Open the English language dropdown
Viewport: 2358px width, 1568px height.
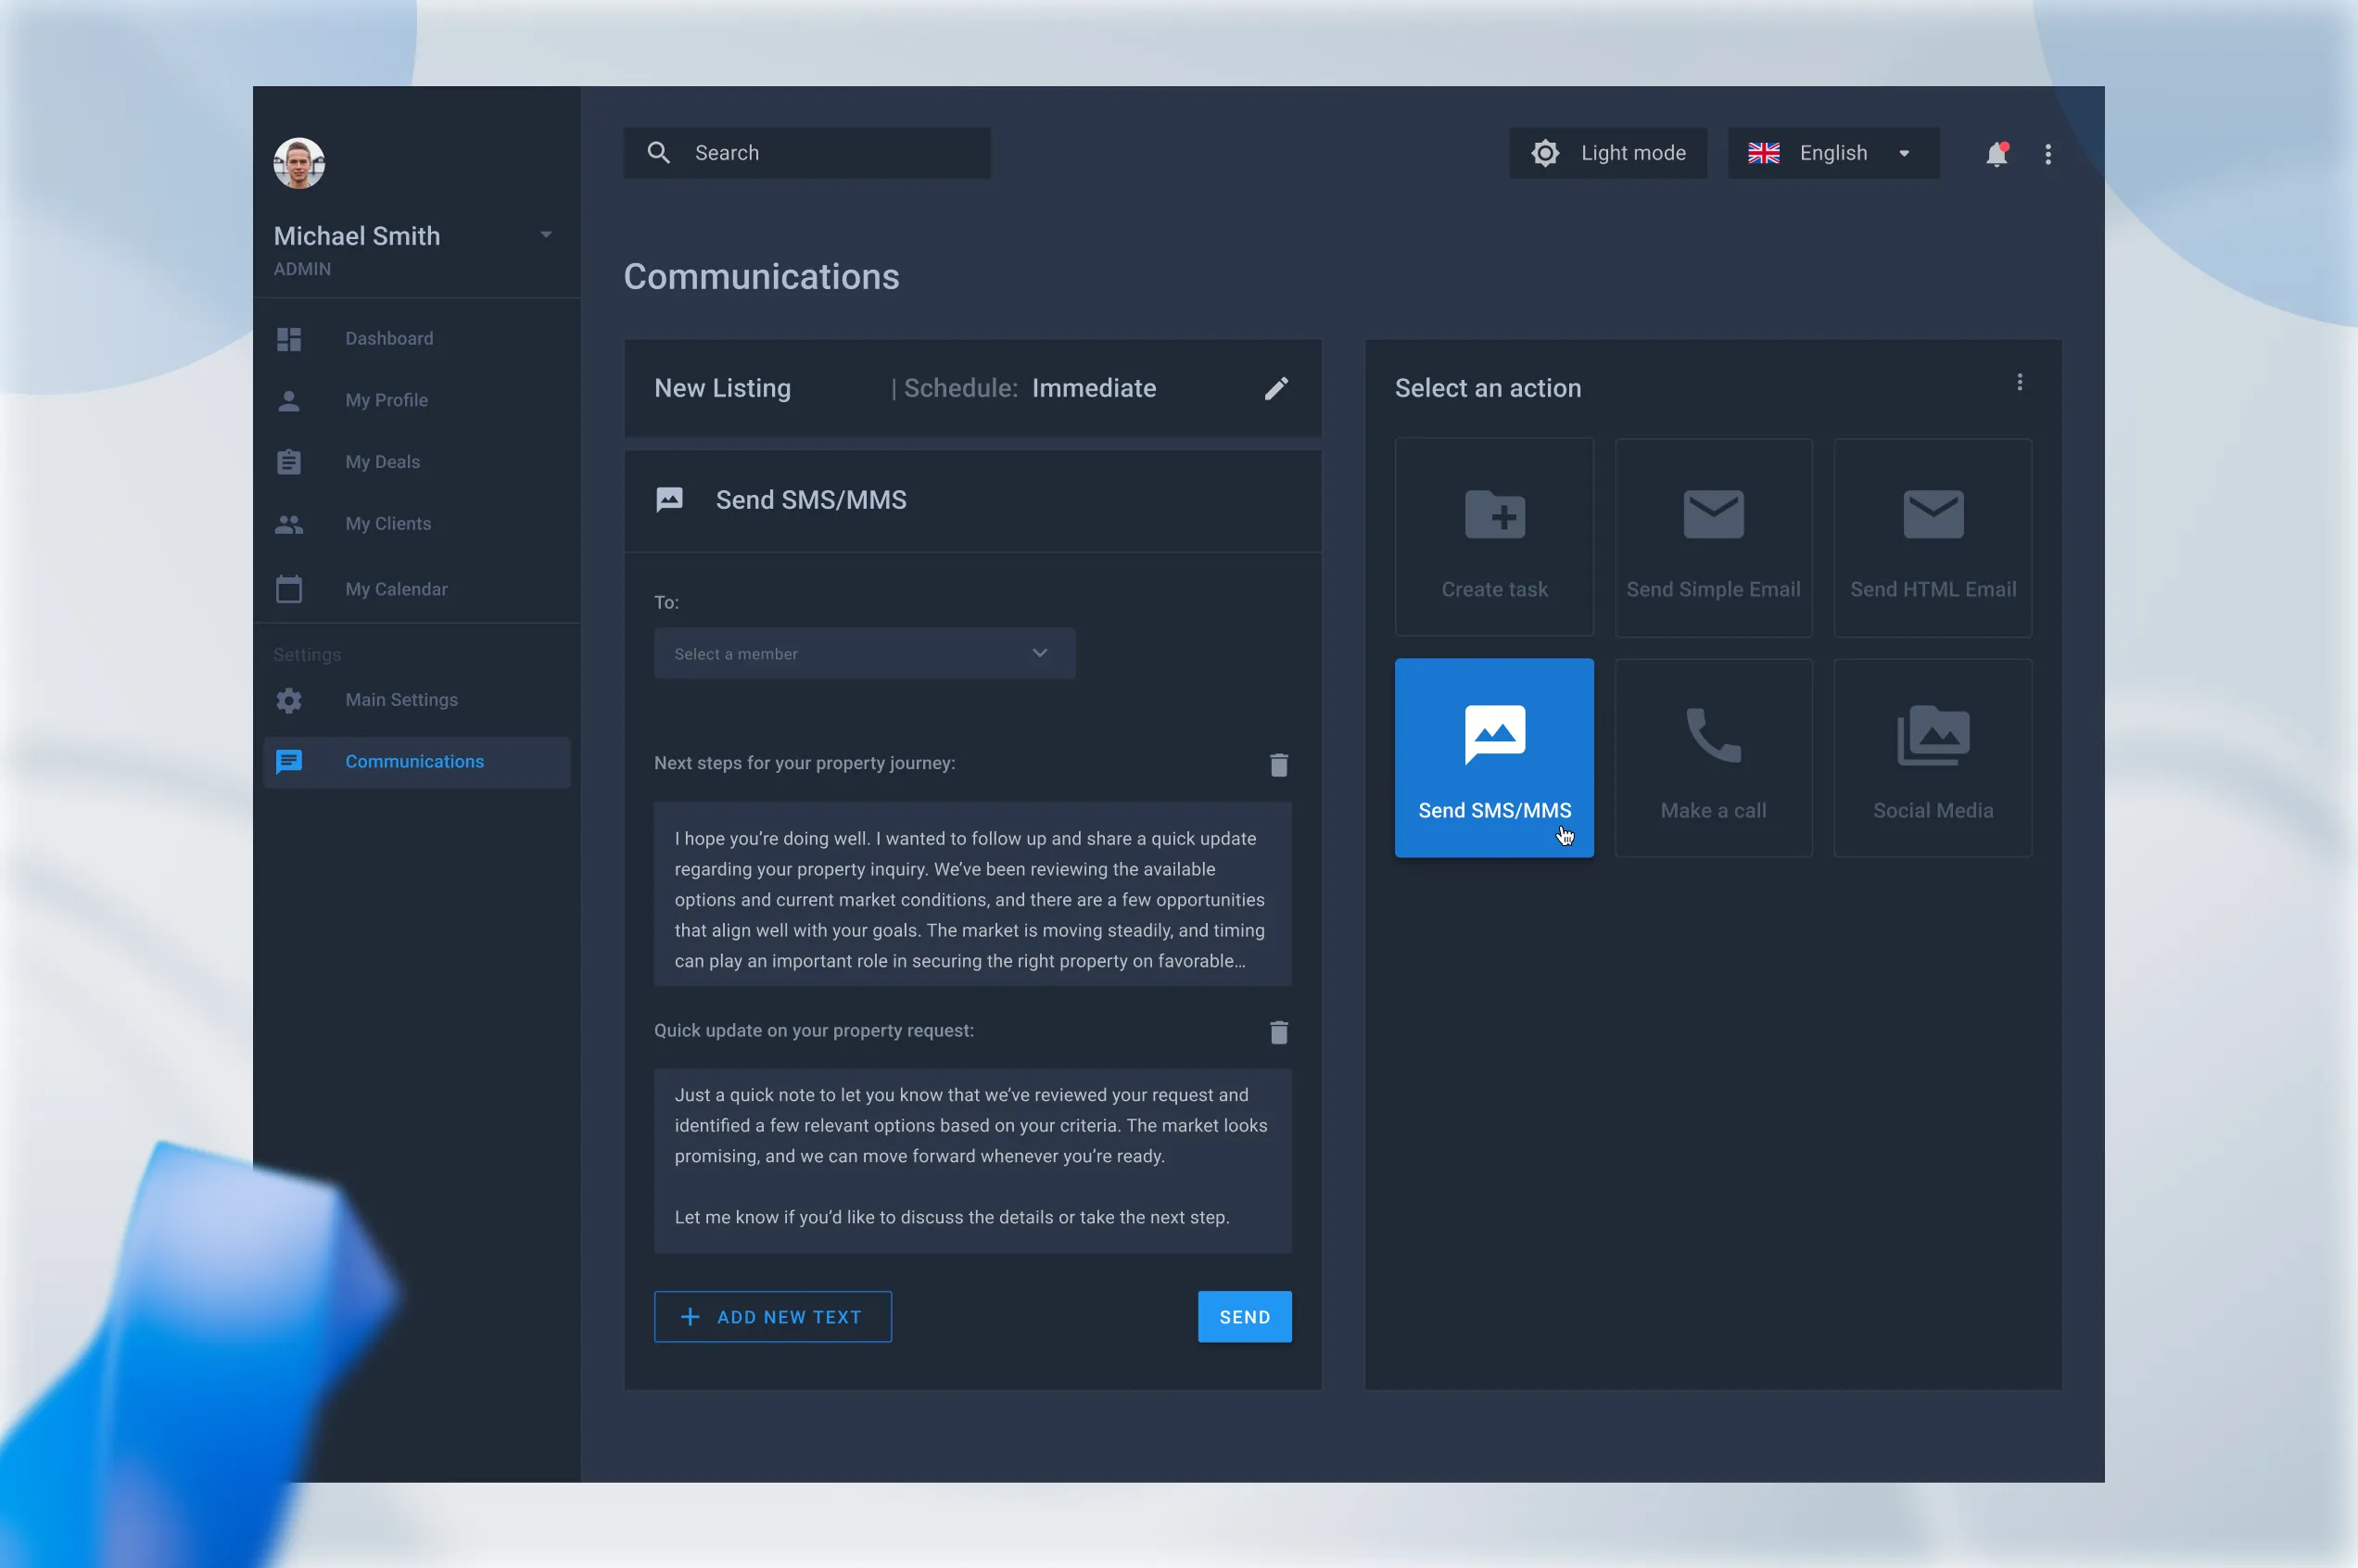[x=1832, y=153]
